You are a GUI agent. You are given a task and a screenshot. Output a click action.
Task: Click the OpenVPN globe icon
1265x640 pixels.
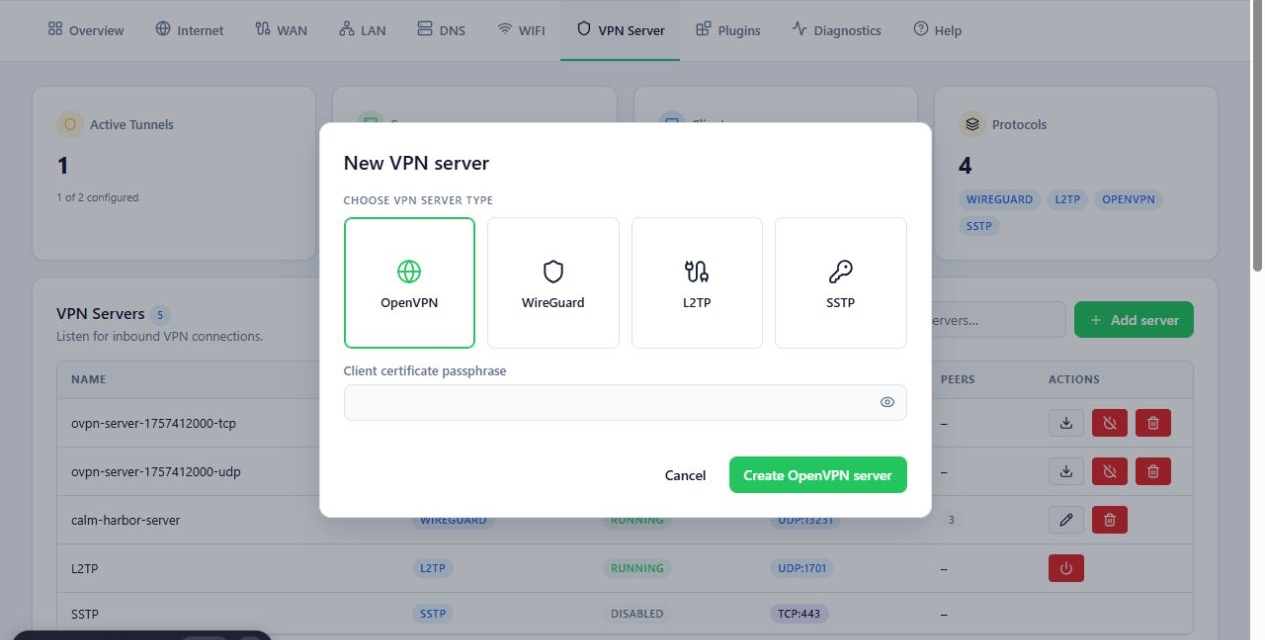point(409,271)
